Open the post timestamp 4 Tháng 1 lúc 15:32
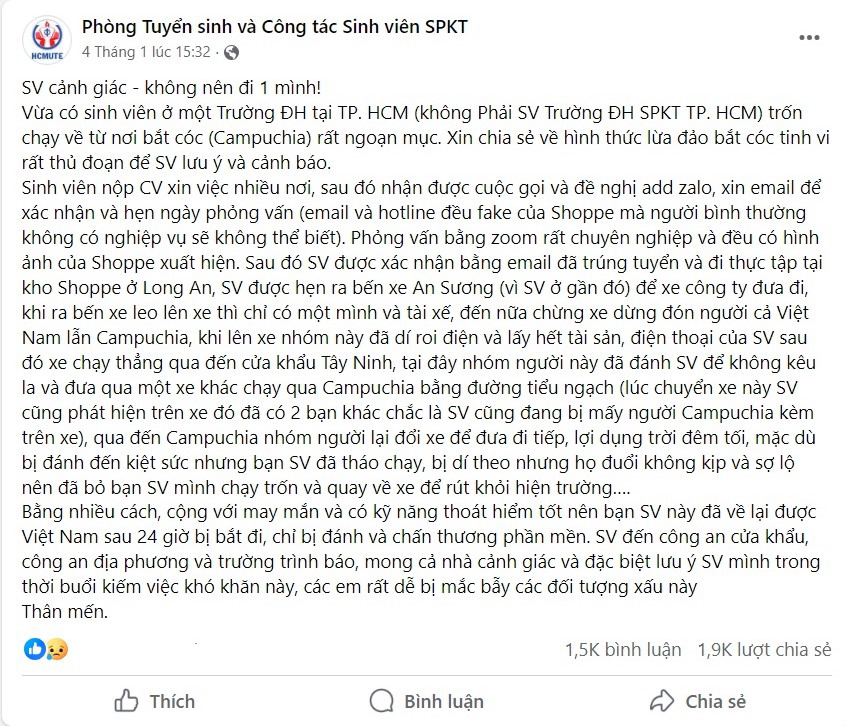 pos(146,52)
